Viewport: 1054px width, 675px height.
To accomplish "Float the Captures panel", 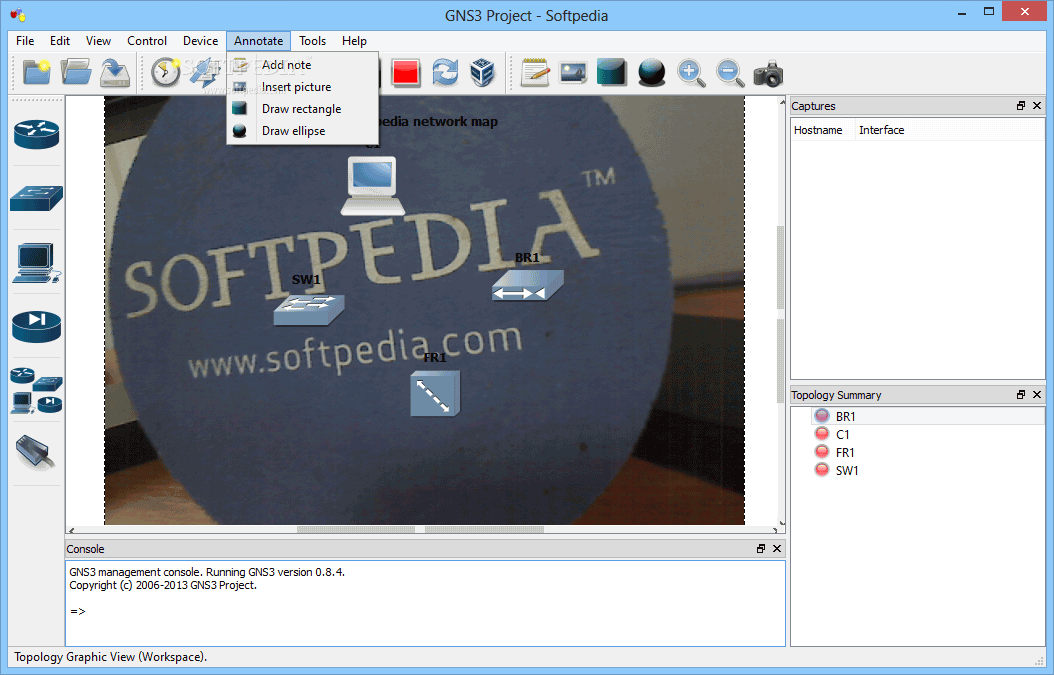I will coord(1021,106).
